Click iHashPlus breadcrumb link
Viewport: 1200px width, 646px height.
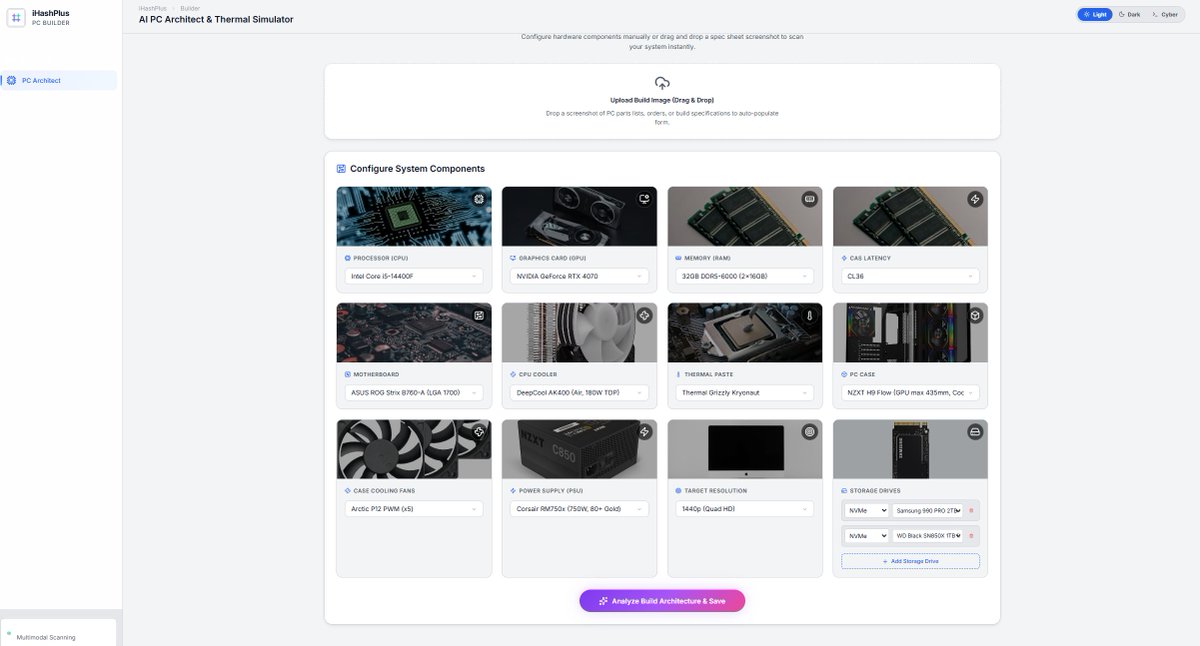153,8
